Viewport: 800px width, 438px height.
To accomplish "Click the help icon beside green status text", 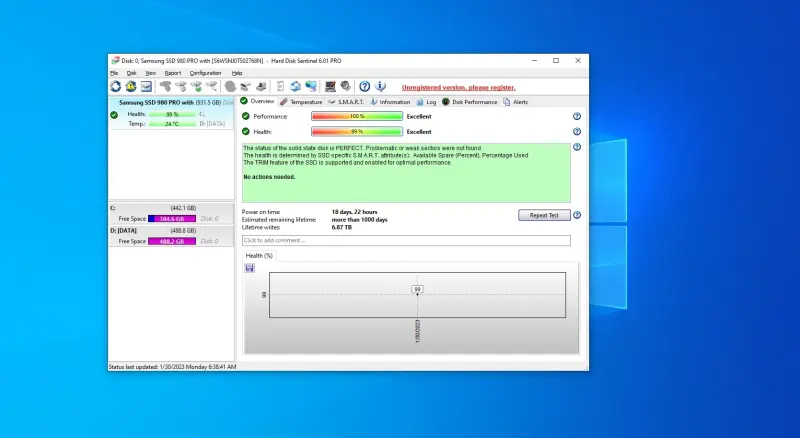I will (x=576, y=148).
